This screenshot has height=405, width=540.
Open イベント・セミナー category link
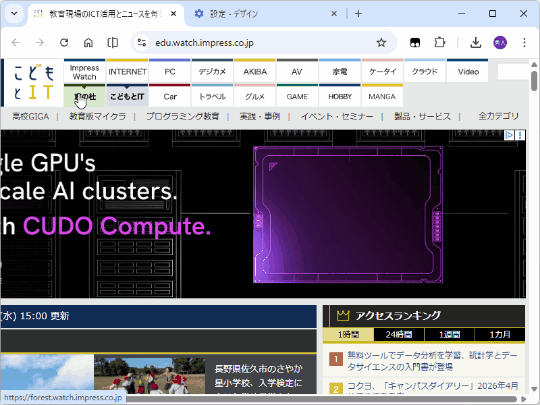pos(337,116)
